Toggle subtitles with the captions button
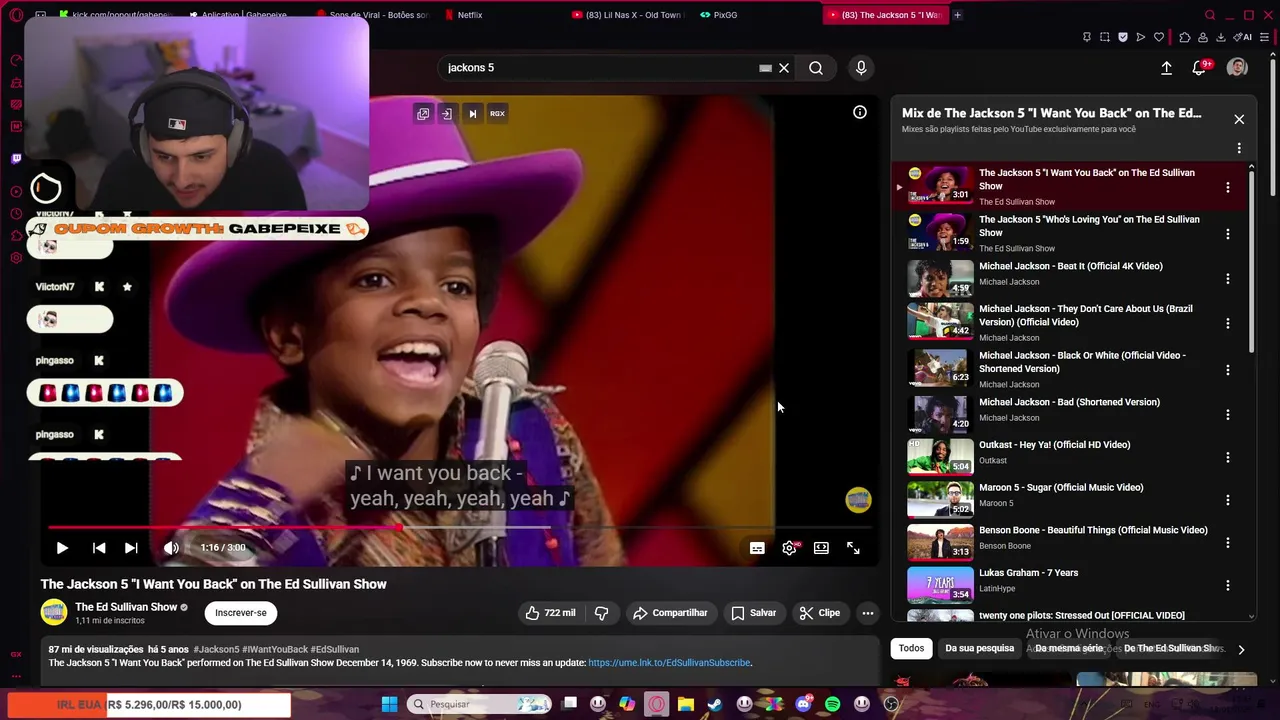Screen dimensions: 1280x720 pyautogui.click(x=757, y=548)
